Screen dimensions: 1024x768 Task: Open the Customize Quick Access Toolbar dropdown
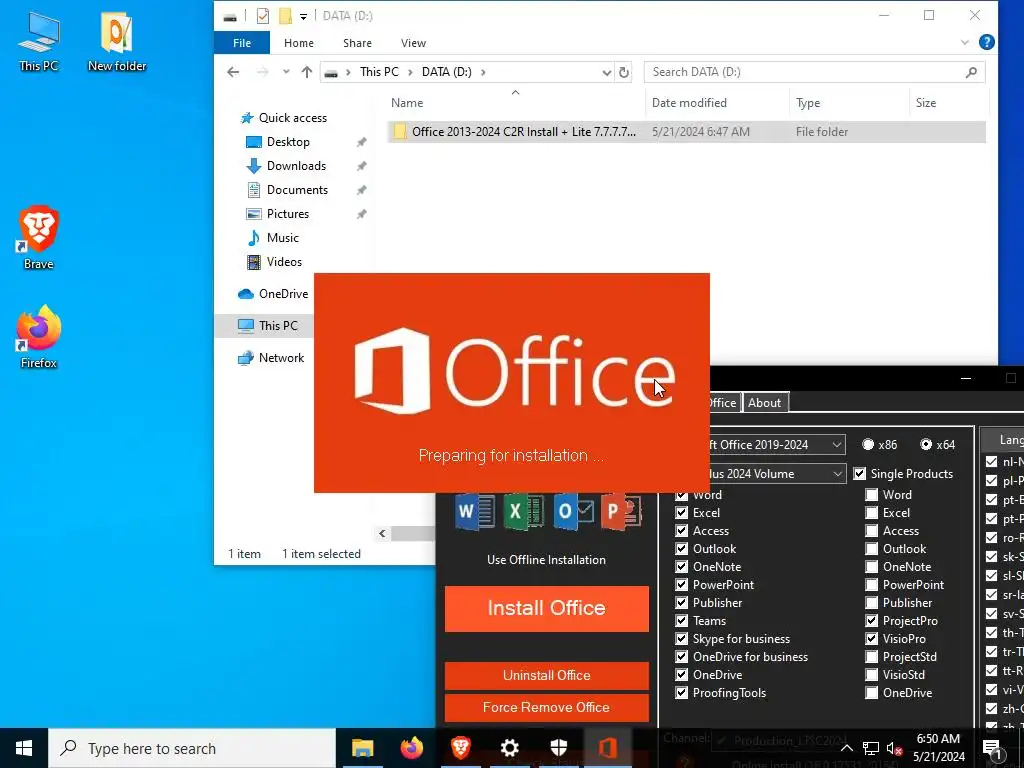(303, 16)
